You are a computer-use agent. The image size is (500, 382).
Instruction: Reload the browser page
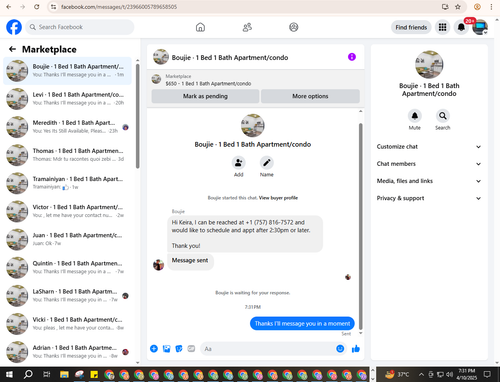[36, 7]
